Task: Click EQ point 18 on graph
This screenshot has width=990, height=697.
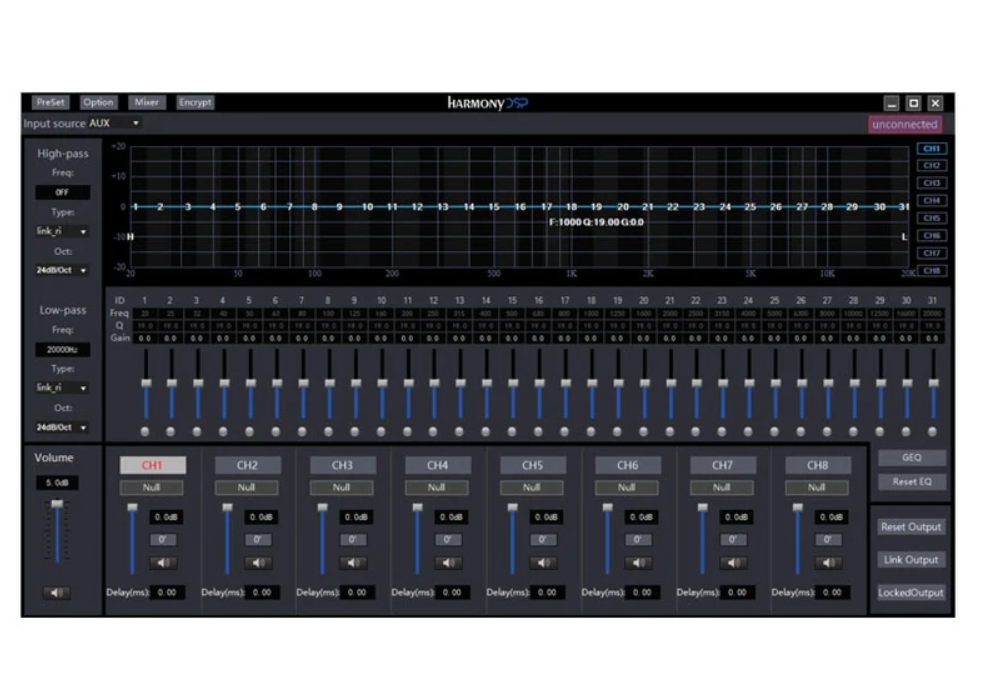Action: 571,207
